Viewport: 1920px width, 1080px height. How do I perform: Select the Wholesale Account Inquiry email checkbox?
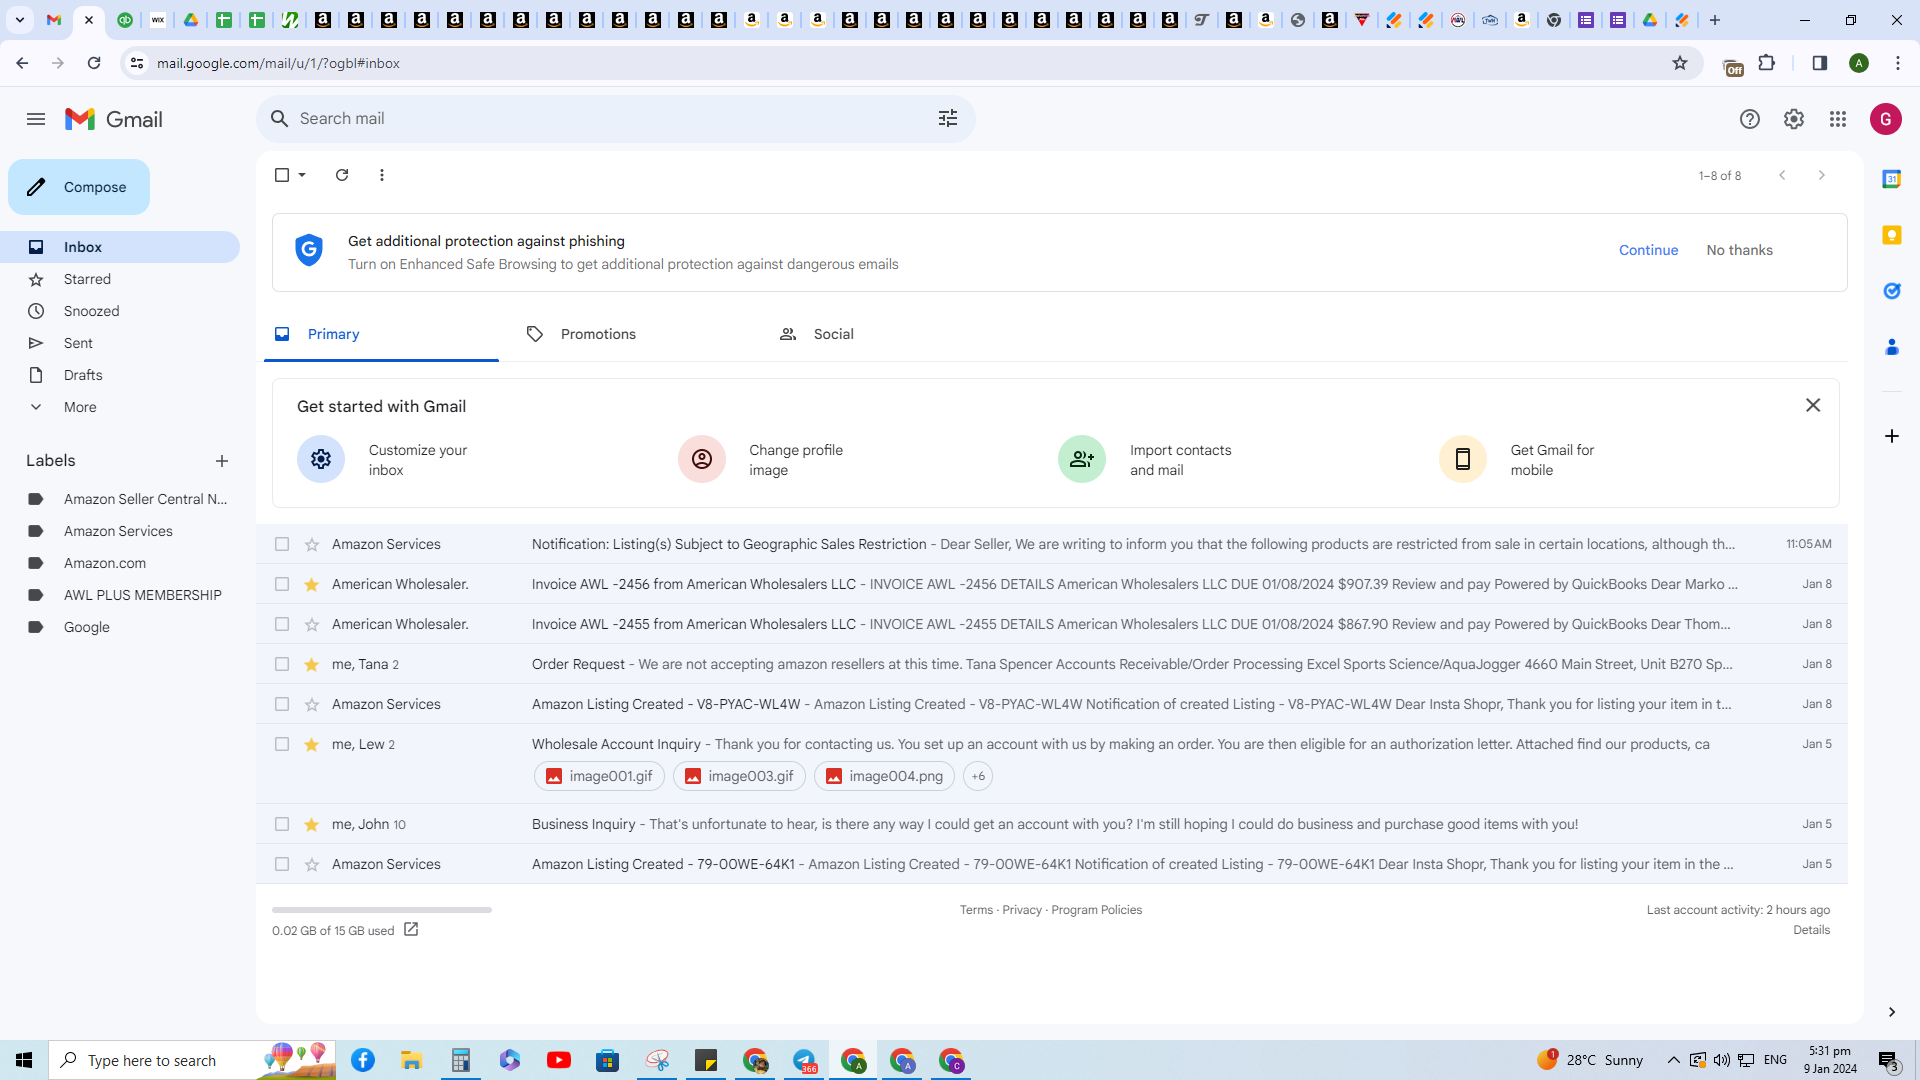pyautogui.click(x=282, y=745)
